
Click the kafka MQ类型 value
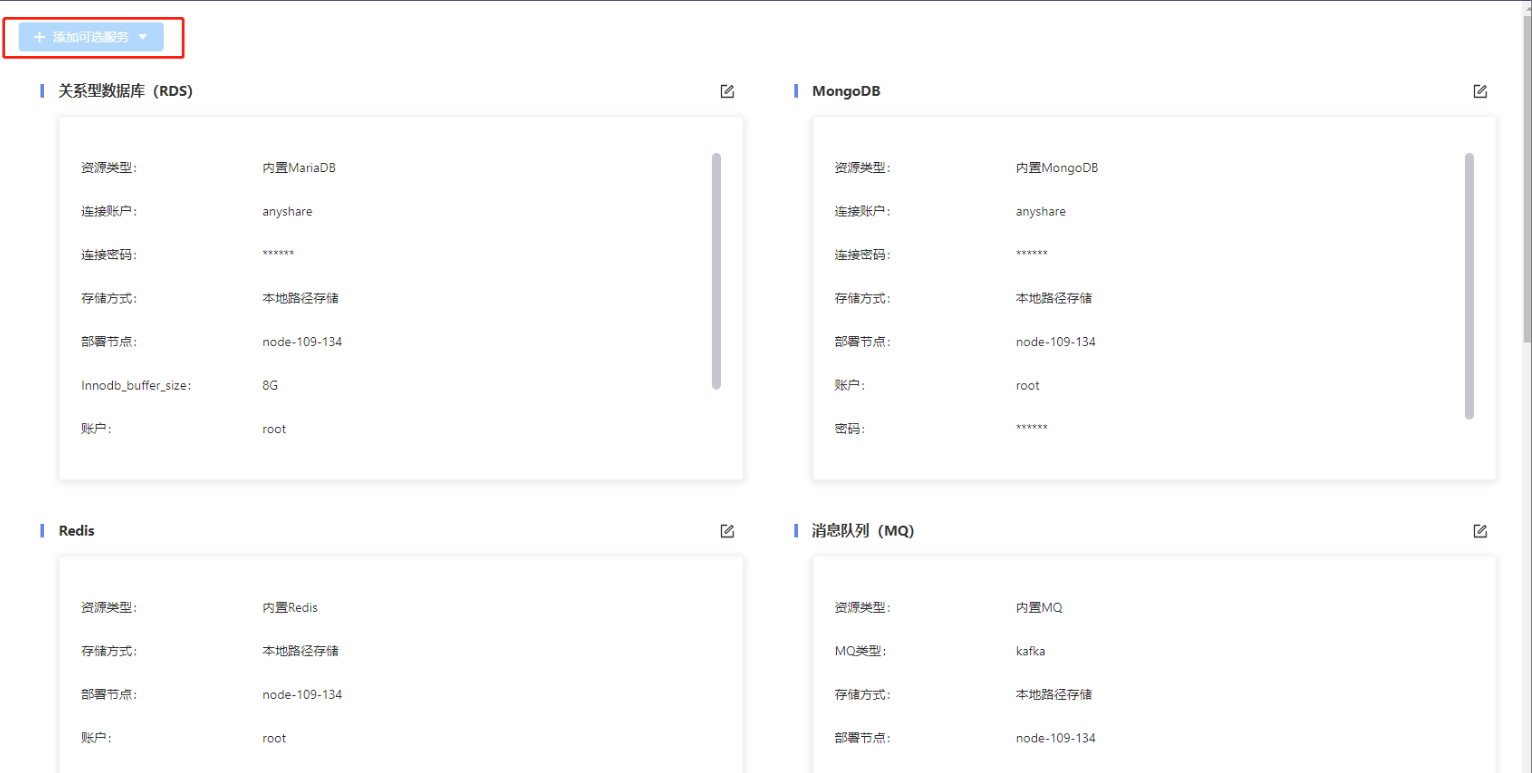1031,651
